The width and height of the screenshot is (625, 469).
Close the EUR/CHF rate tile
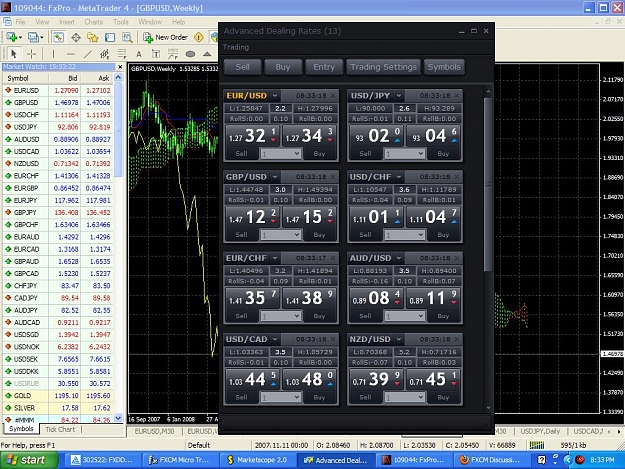(x=333, y=258)
